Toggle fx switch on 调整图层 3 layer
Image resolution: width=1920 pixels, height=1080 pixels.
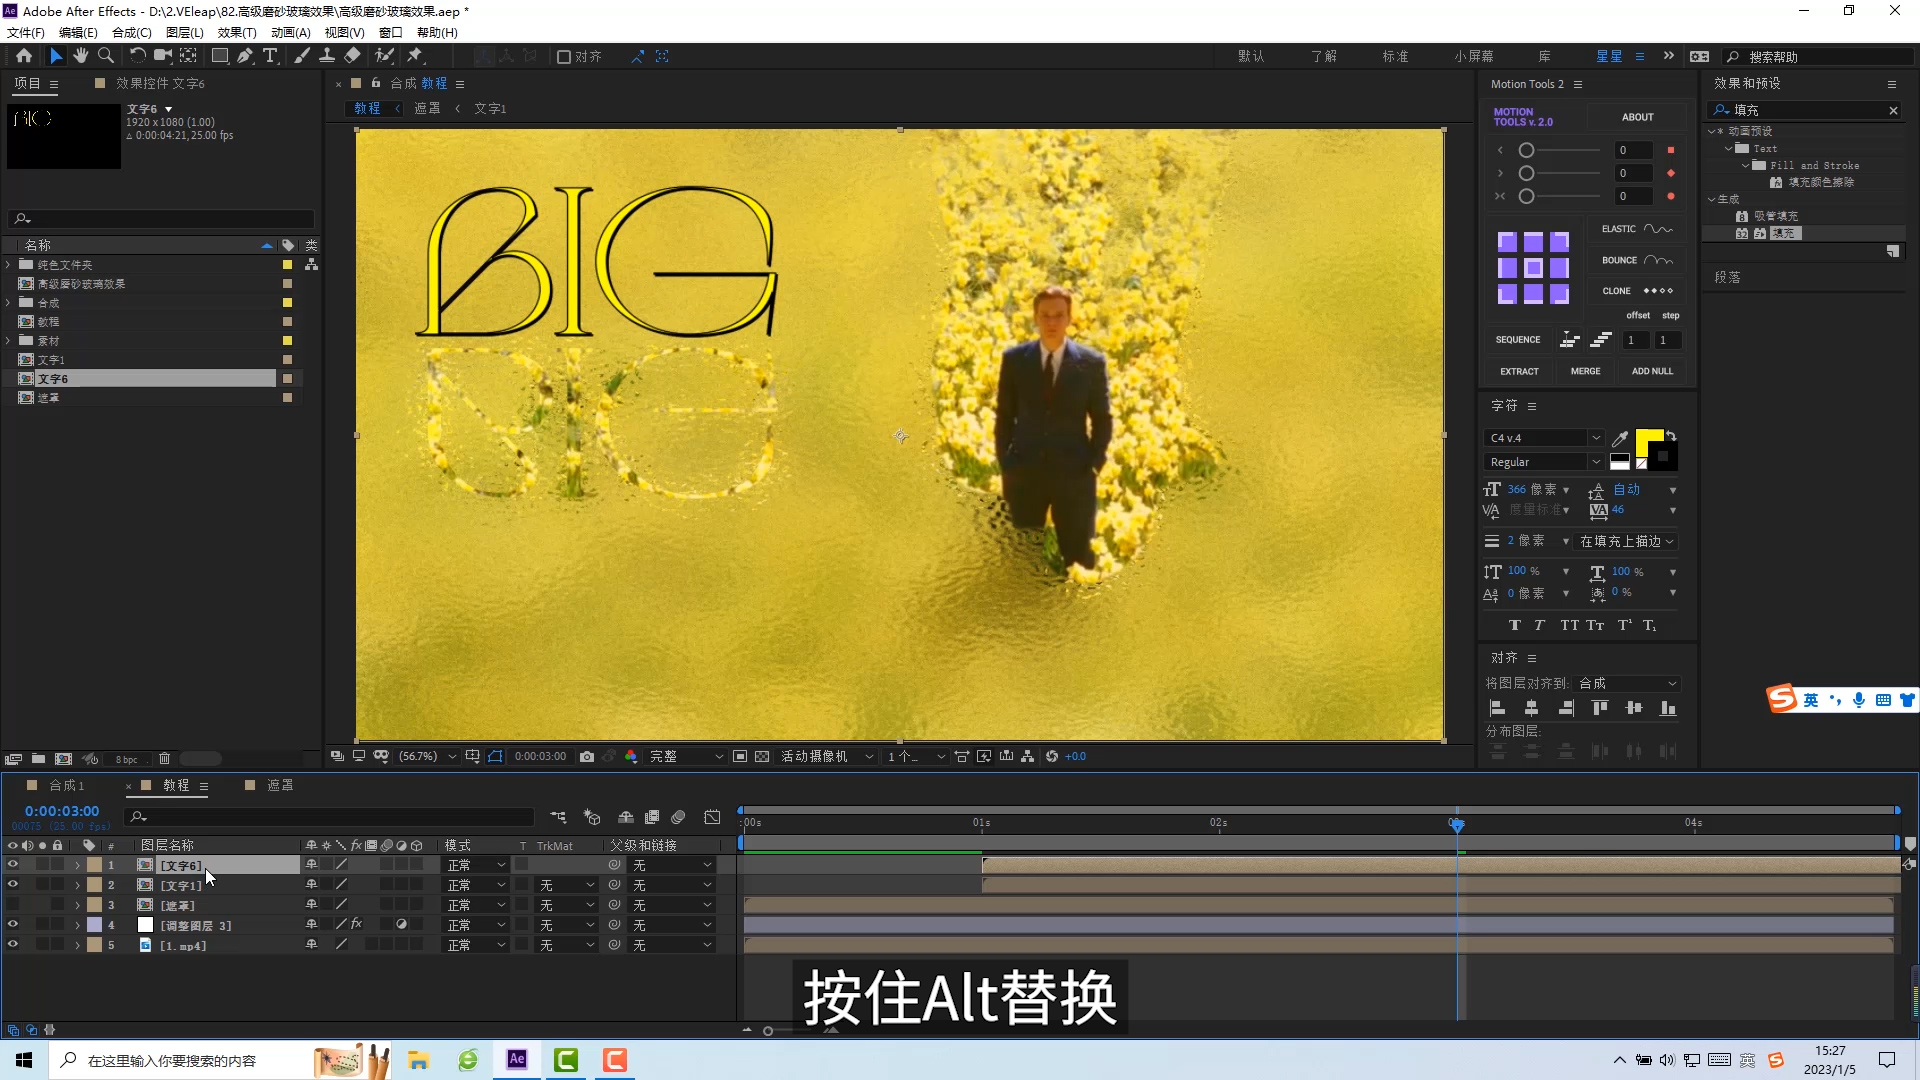click(x=356, y=924)
